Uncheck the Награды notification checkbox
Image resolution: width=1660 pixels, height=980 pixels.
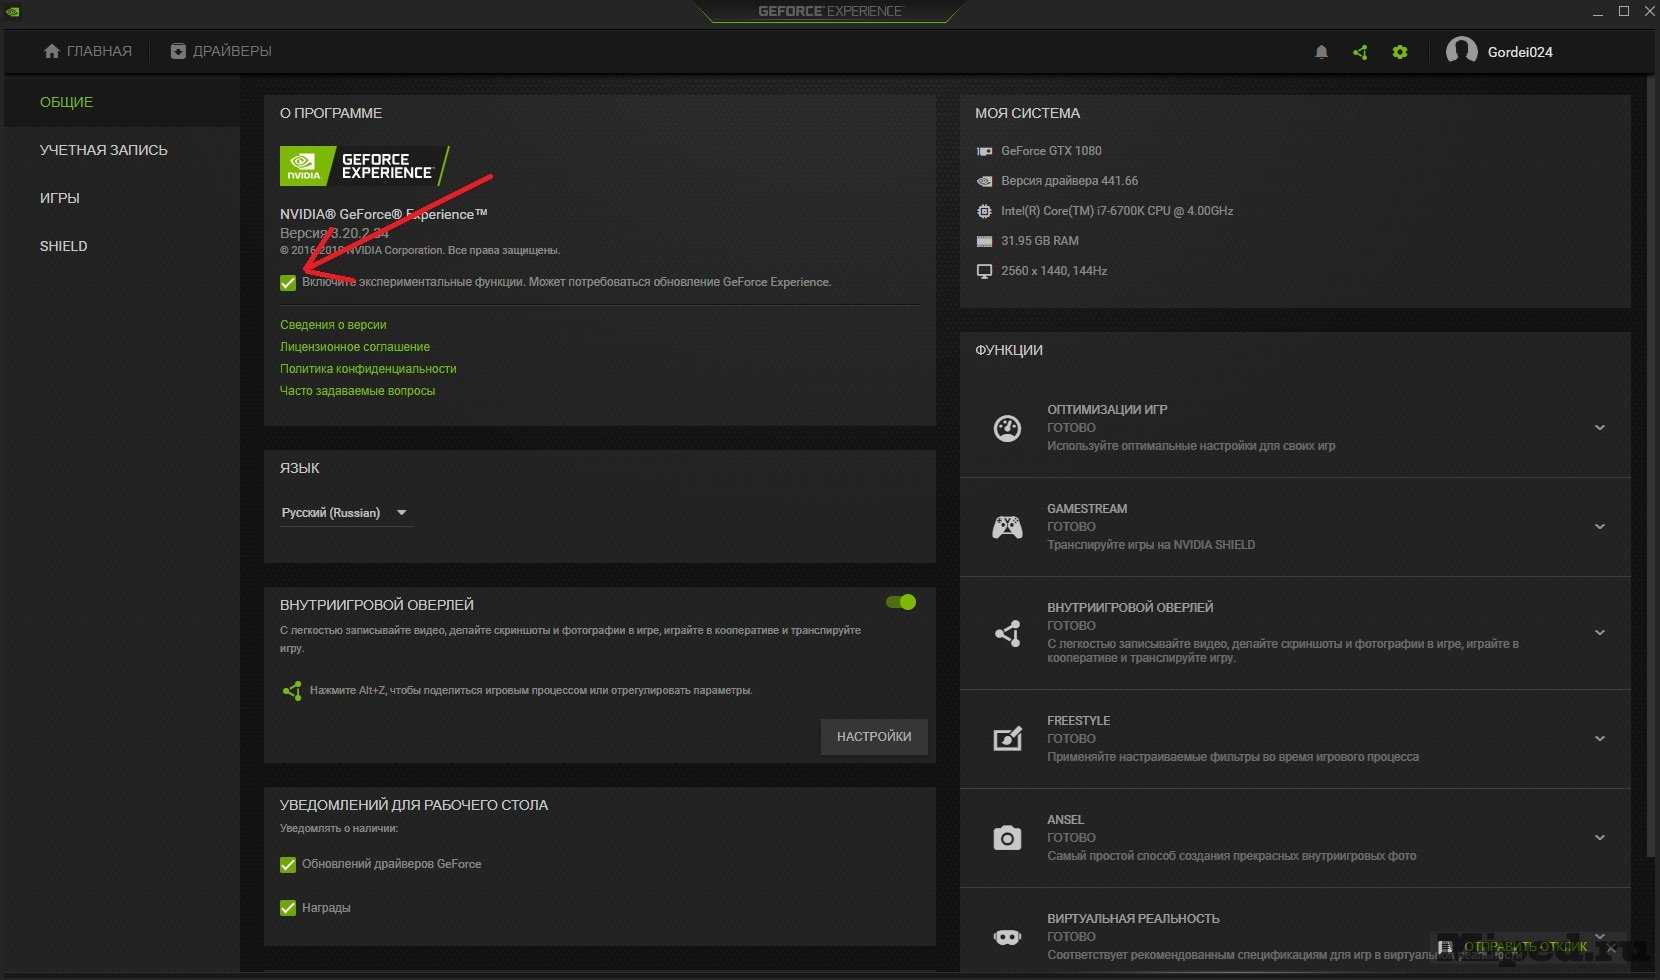tap(288, 908)
